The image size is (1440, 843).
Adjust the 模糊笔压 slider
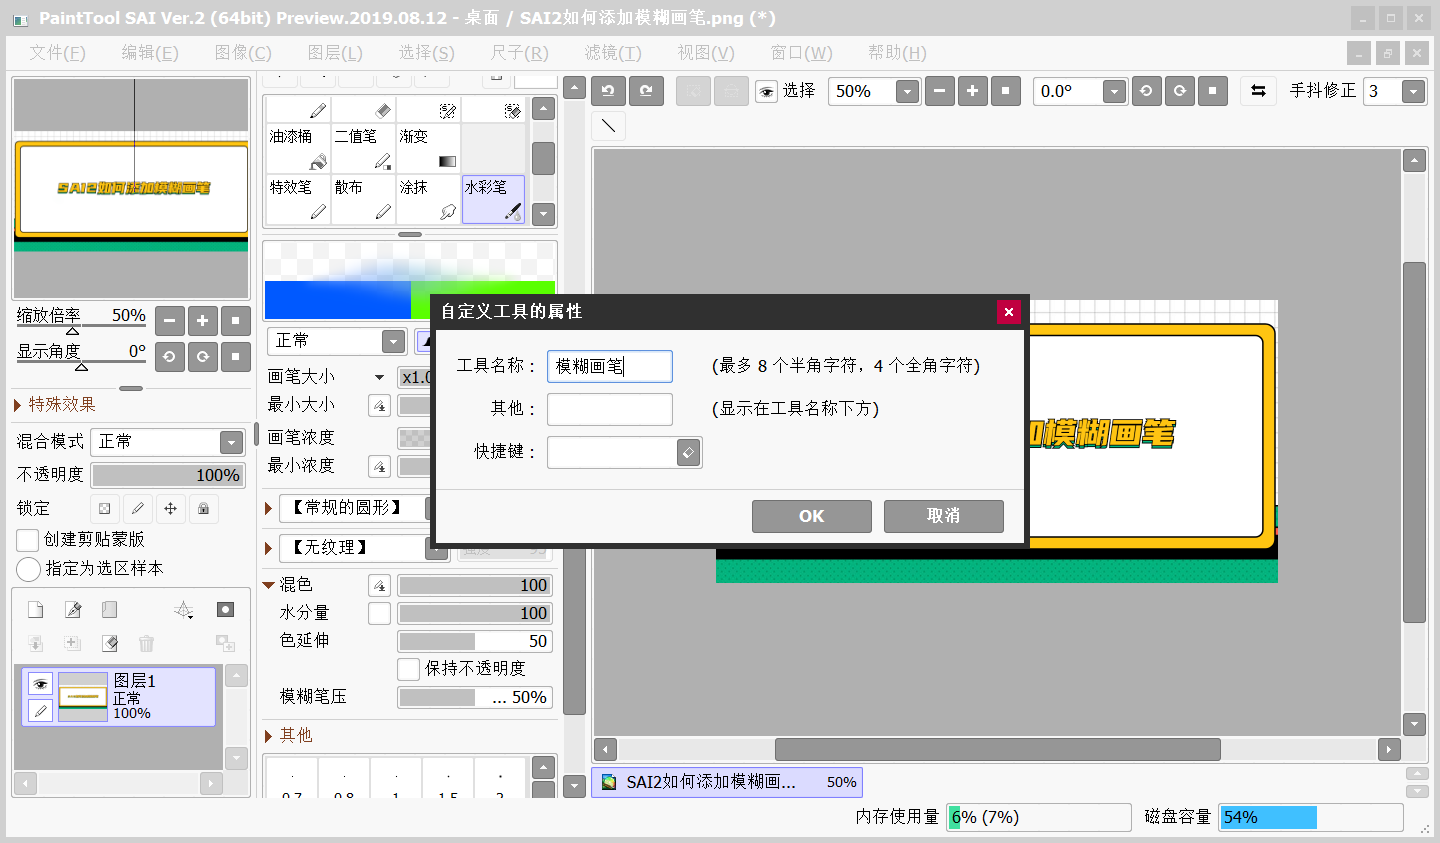coord(475,697)
